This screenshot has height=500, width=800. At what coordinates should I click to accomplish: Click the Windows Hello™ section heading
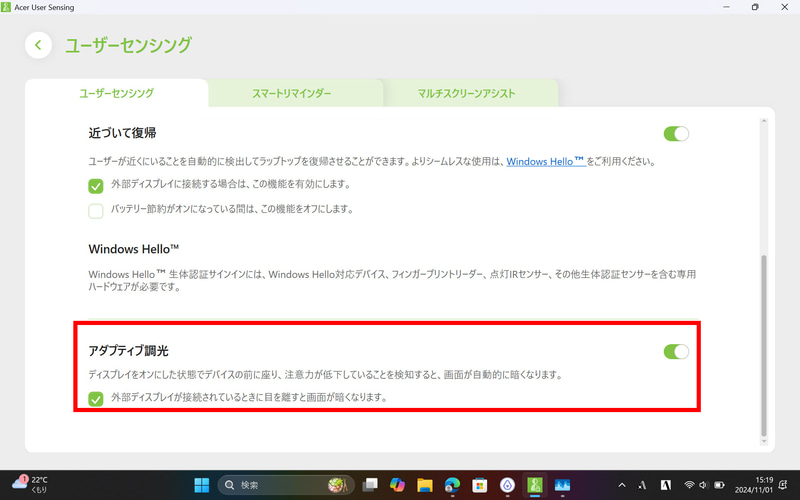(134, 249)
